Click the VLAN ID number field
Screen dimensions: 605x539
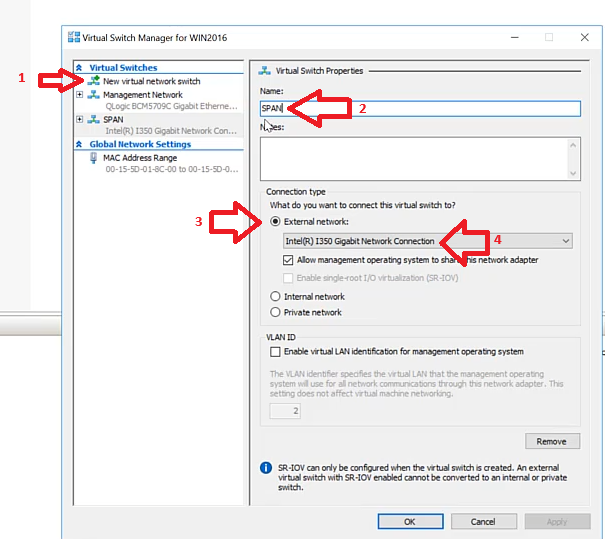pyautogui.click(x=285, y=411)
